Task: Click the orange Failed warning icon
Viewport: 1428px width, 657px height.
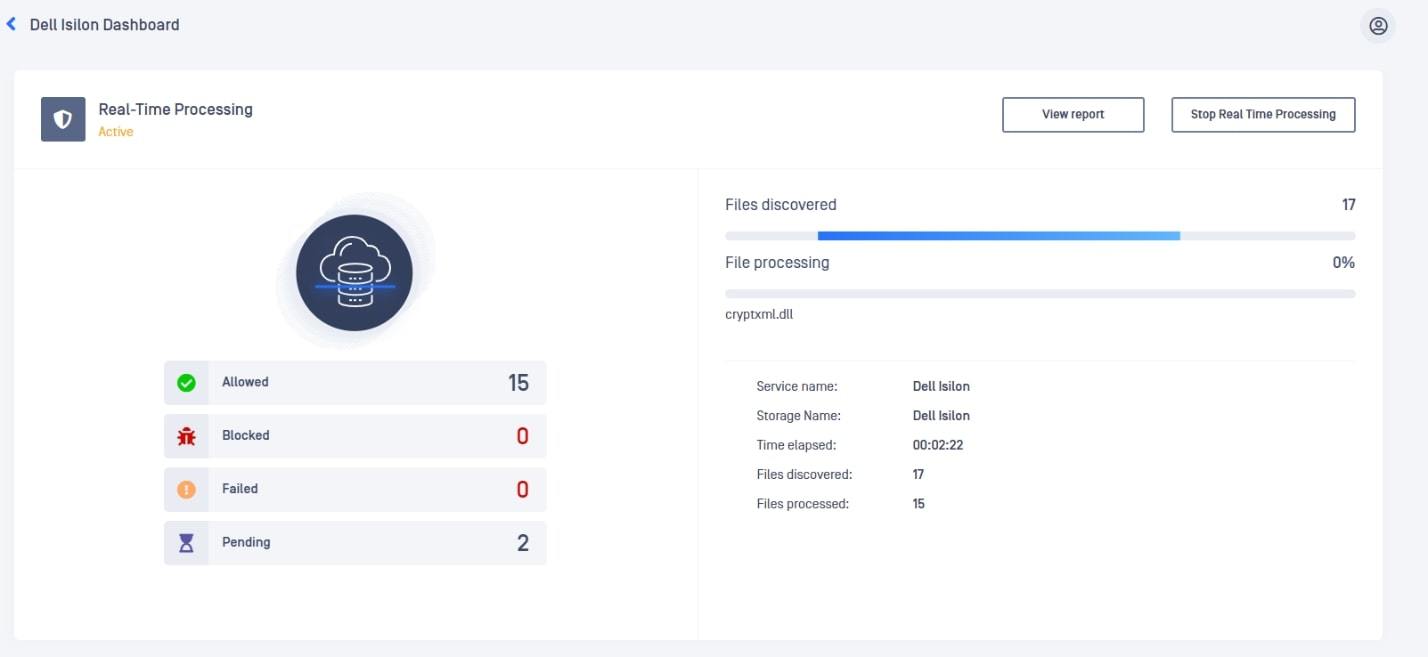Action: (186, 490)
